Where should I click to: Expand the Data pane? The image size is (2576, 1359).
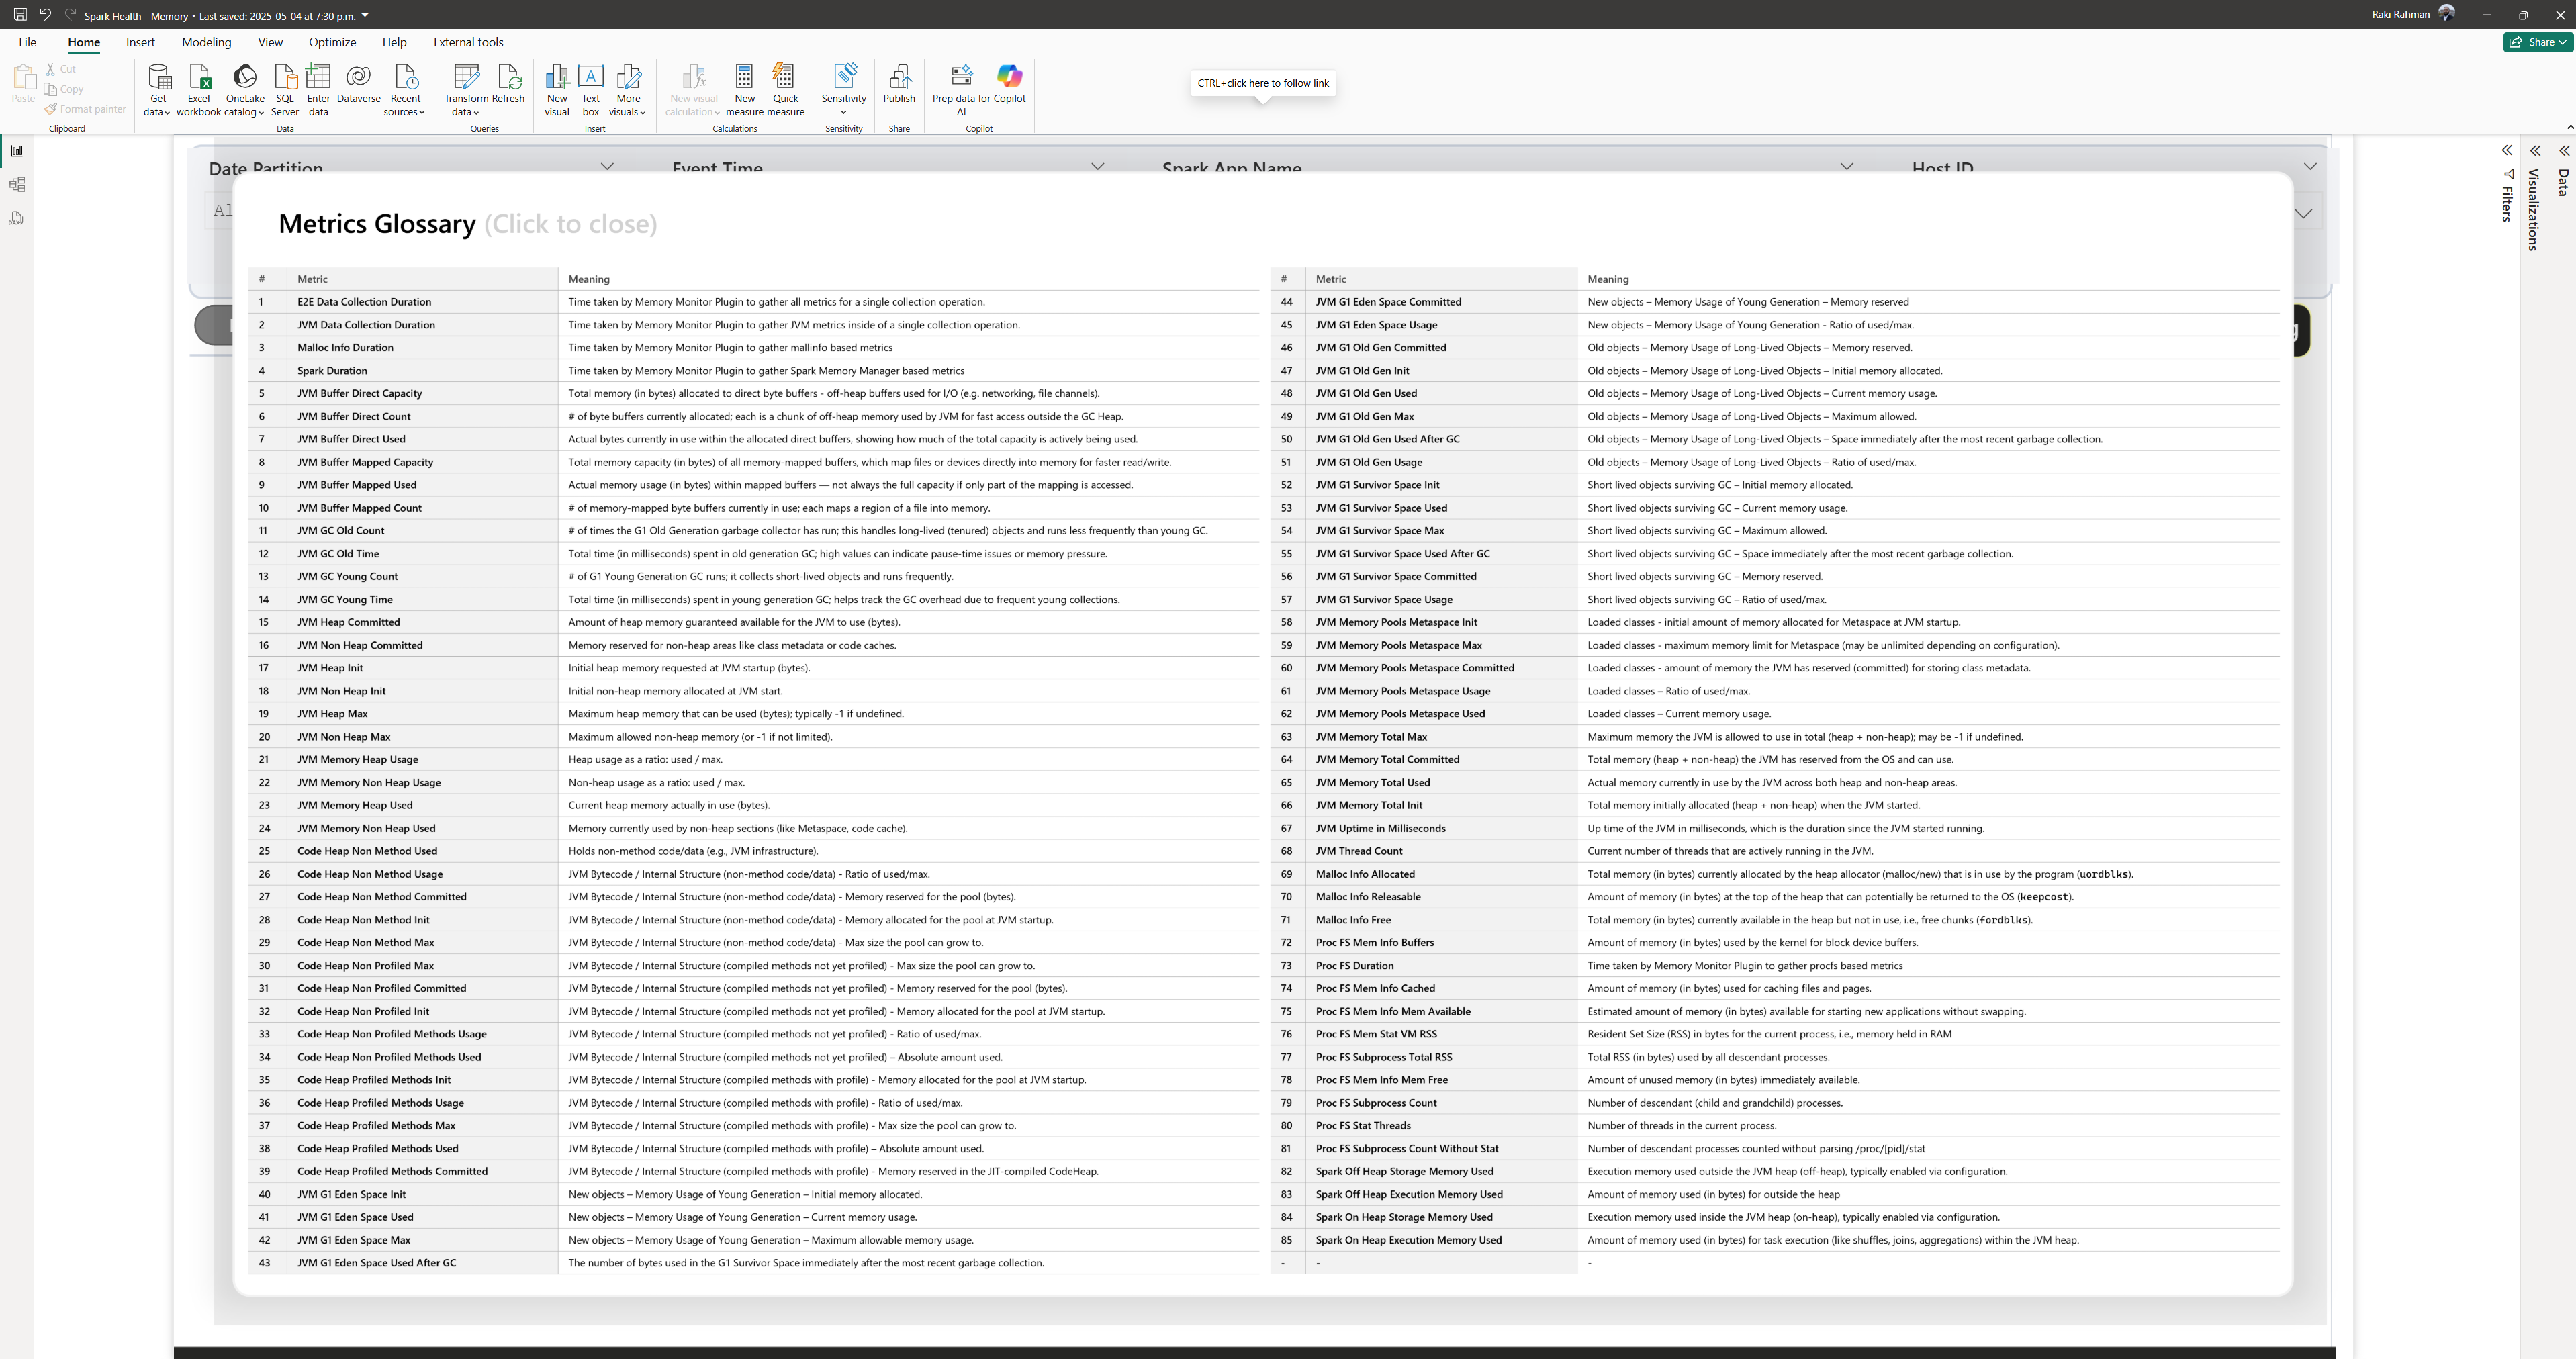2564,151
